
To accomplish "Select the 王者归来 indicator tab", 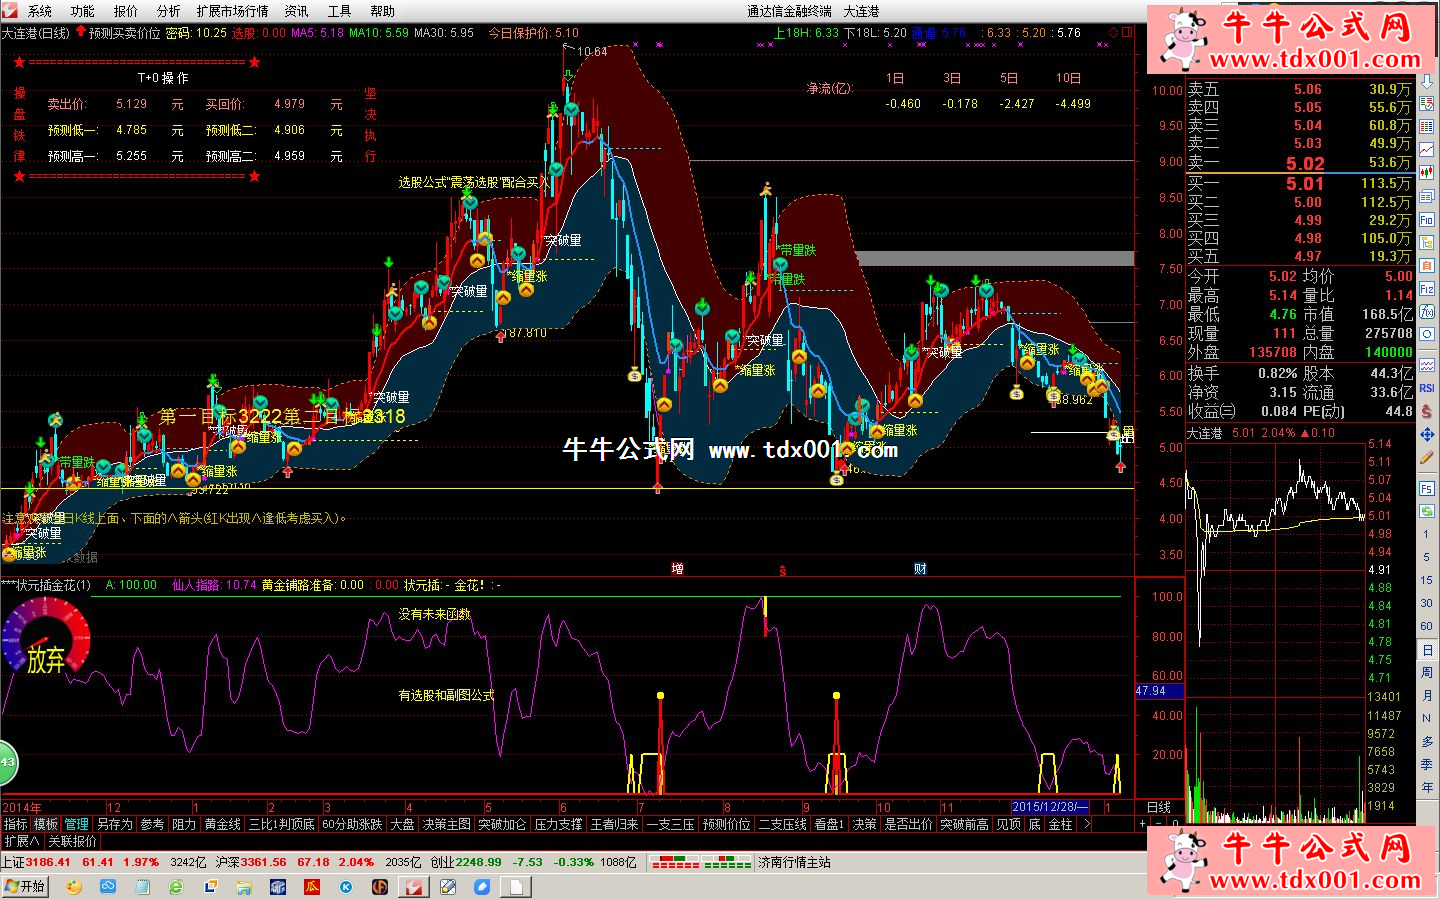I will pos(615,824).
